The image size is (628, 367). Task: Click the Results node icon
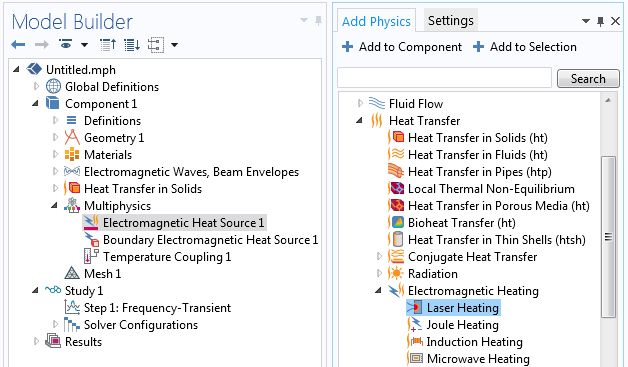pyautogui.click(x=53, y=341)
